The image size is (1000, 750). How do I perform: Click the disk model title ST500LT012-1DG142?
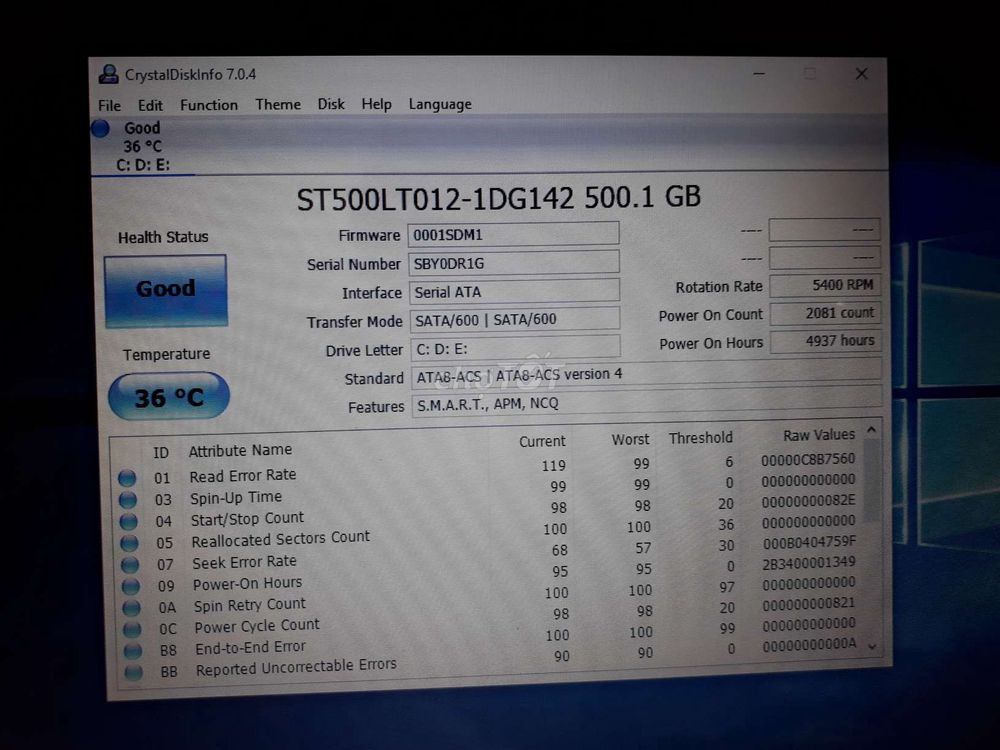coord(436,199)
